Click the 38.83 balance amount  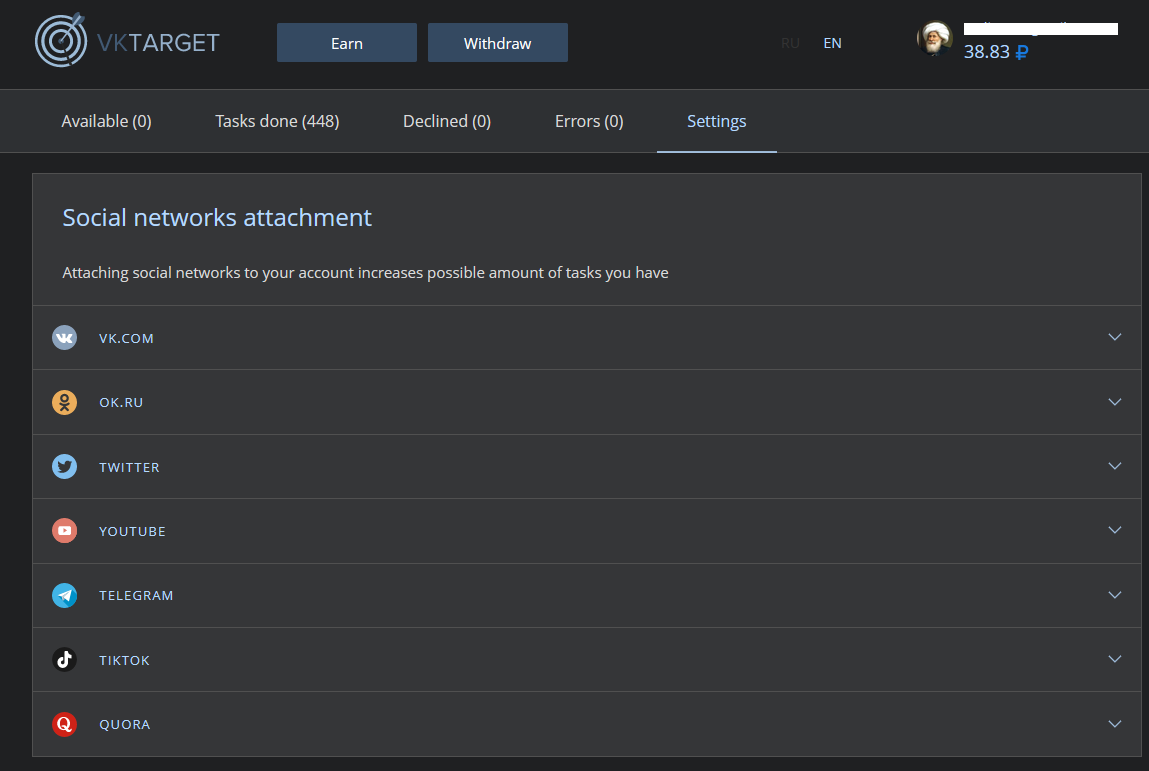pos(986,52)
